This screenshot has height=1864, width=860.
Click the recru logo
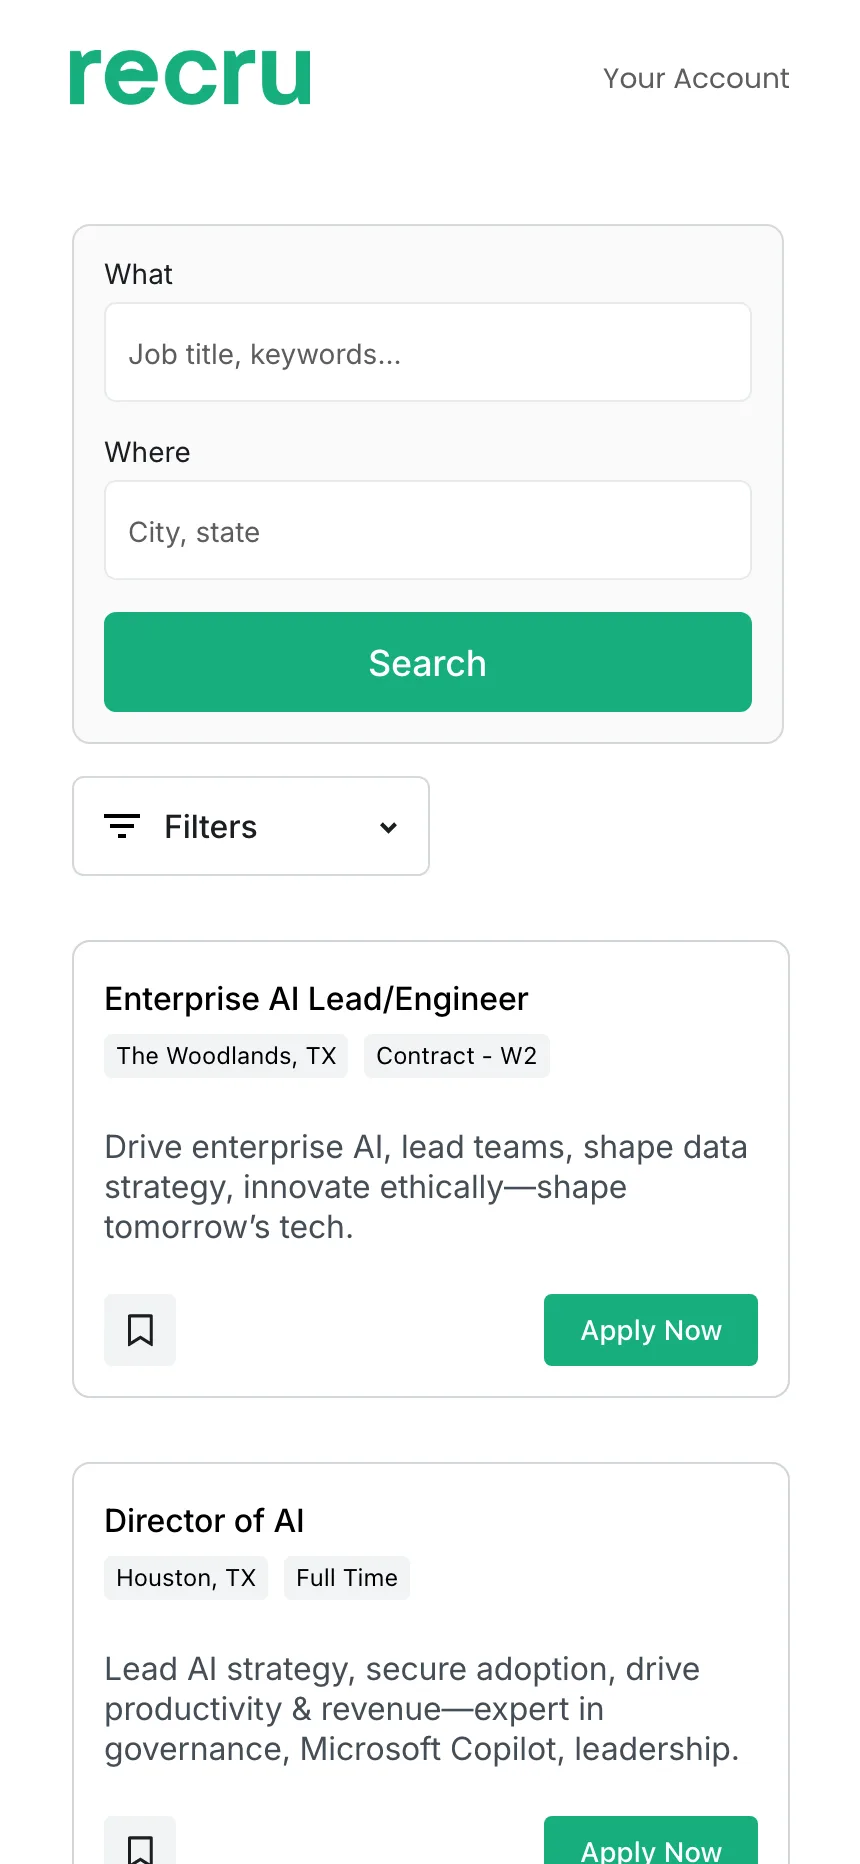point(190,77)
